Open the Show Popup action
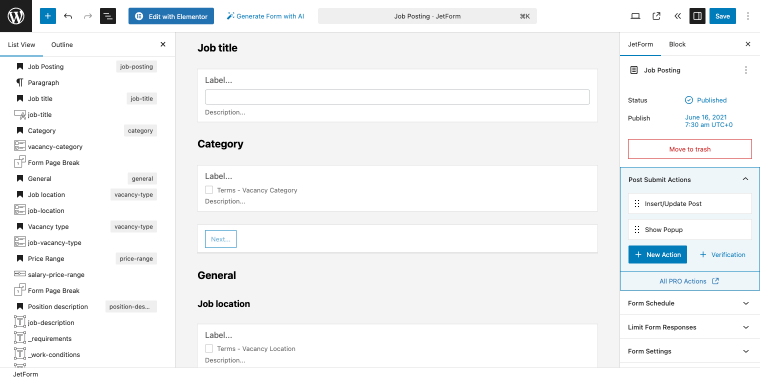This screenshot has height=380, width=760. pyautogui.click(x=690, y=229)
